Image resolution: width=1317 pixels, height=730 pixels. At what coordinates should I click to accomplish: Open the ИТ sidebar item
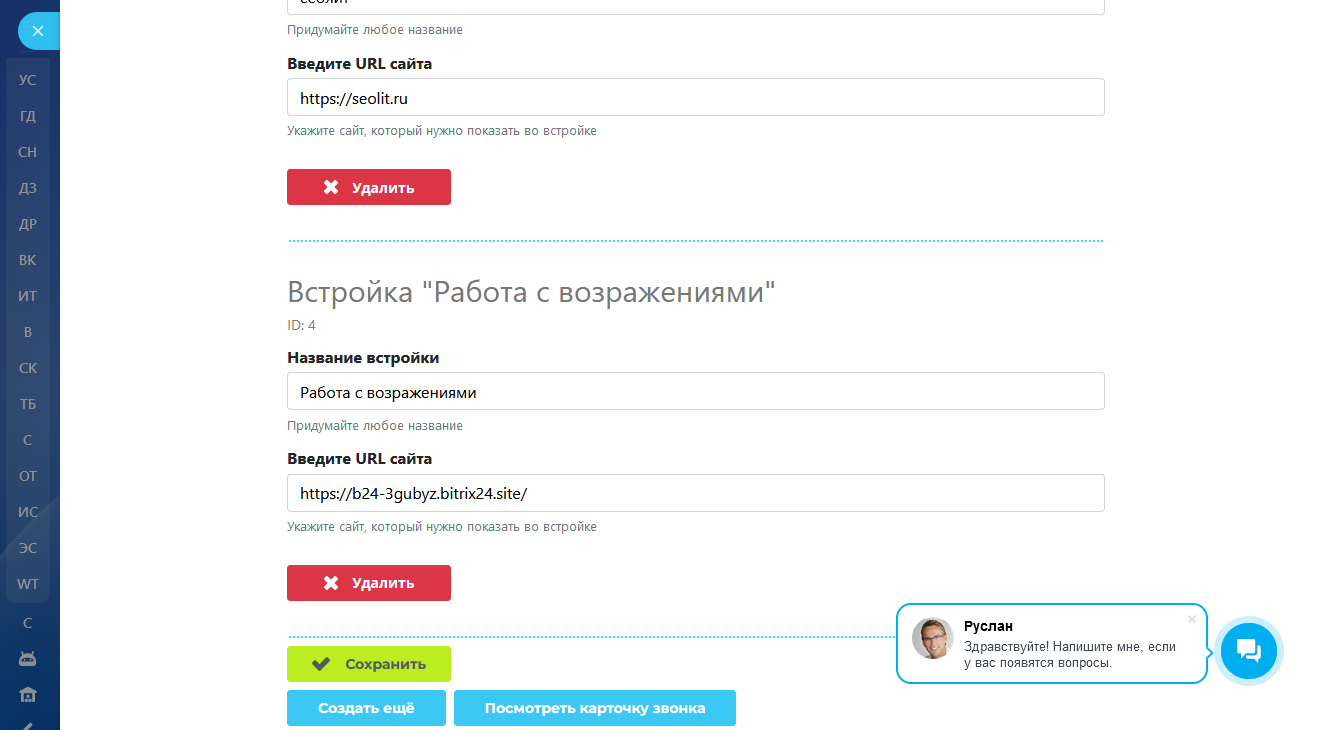pyautogui.click(x=28, y=296)
